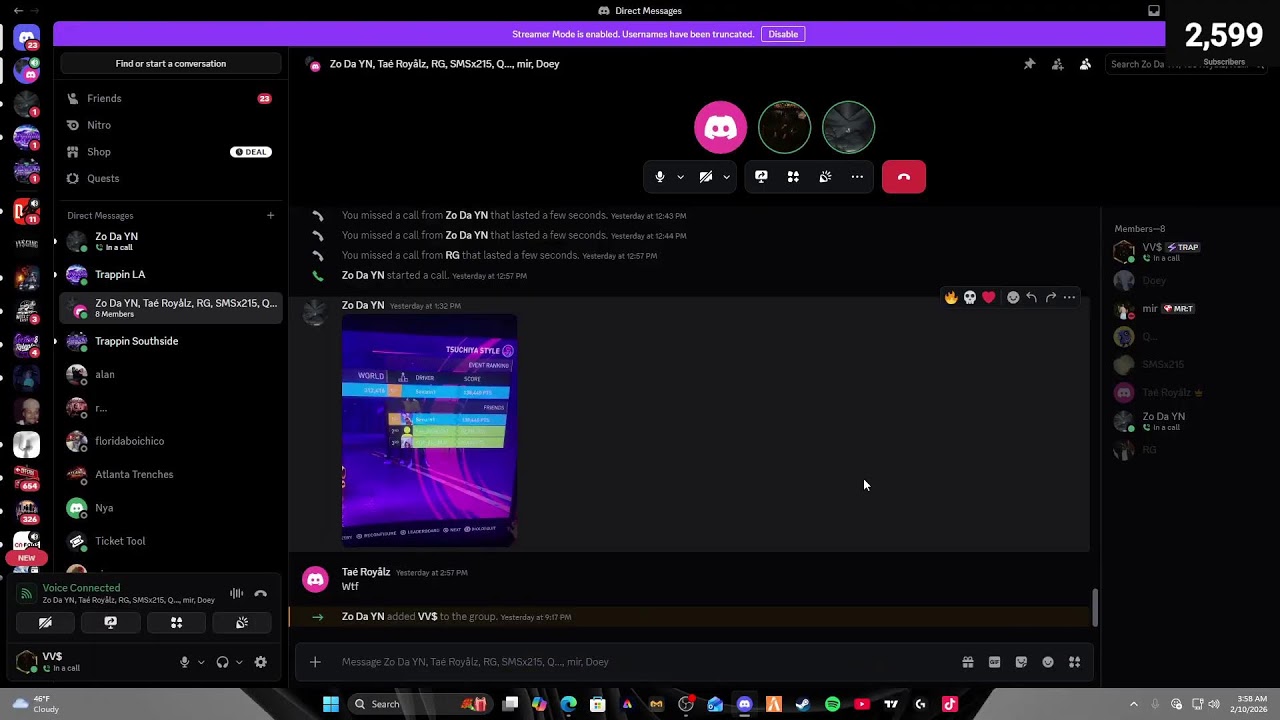Open the Nitro page
This screenshot has width=1280, height=720.
point(170,125)
